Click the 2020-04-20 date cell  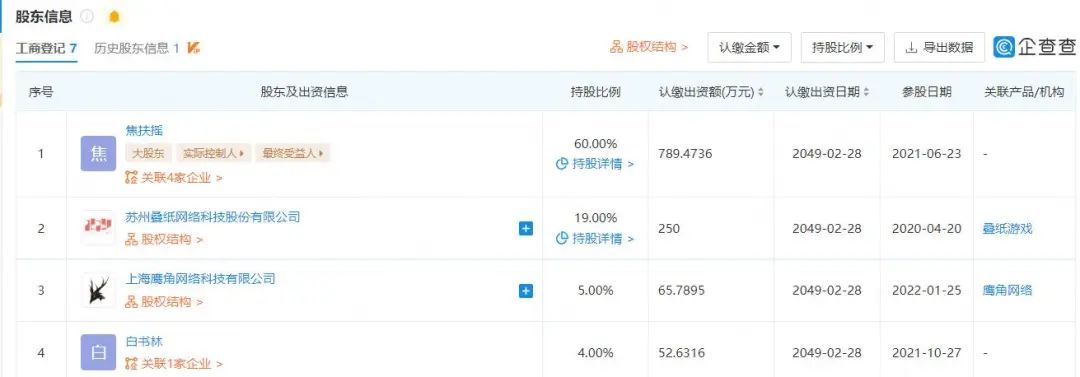[x=926, y=229]
